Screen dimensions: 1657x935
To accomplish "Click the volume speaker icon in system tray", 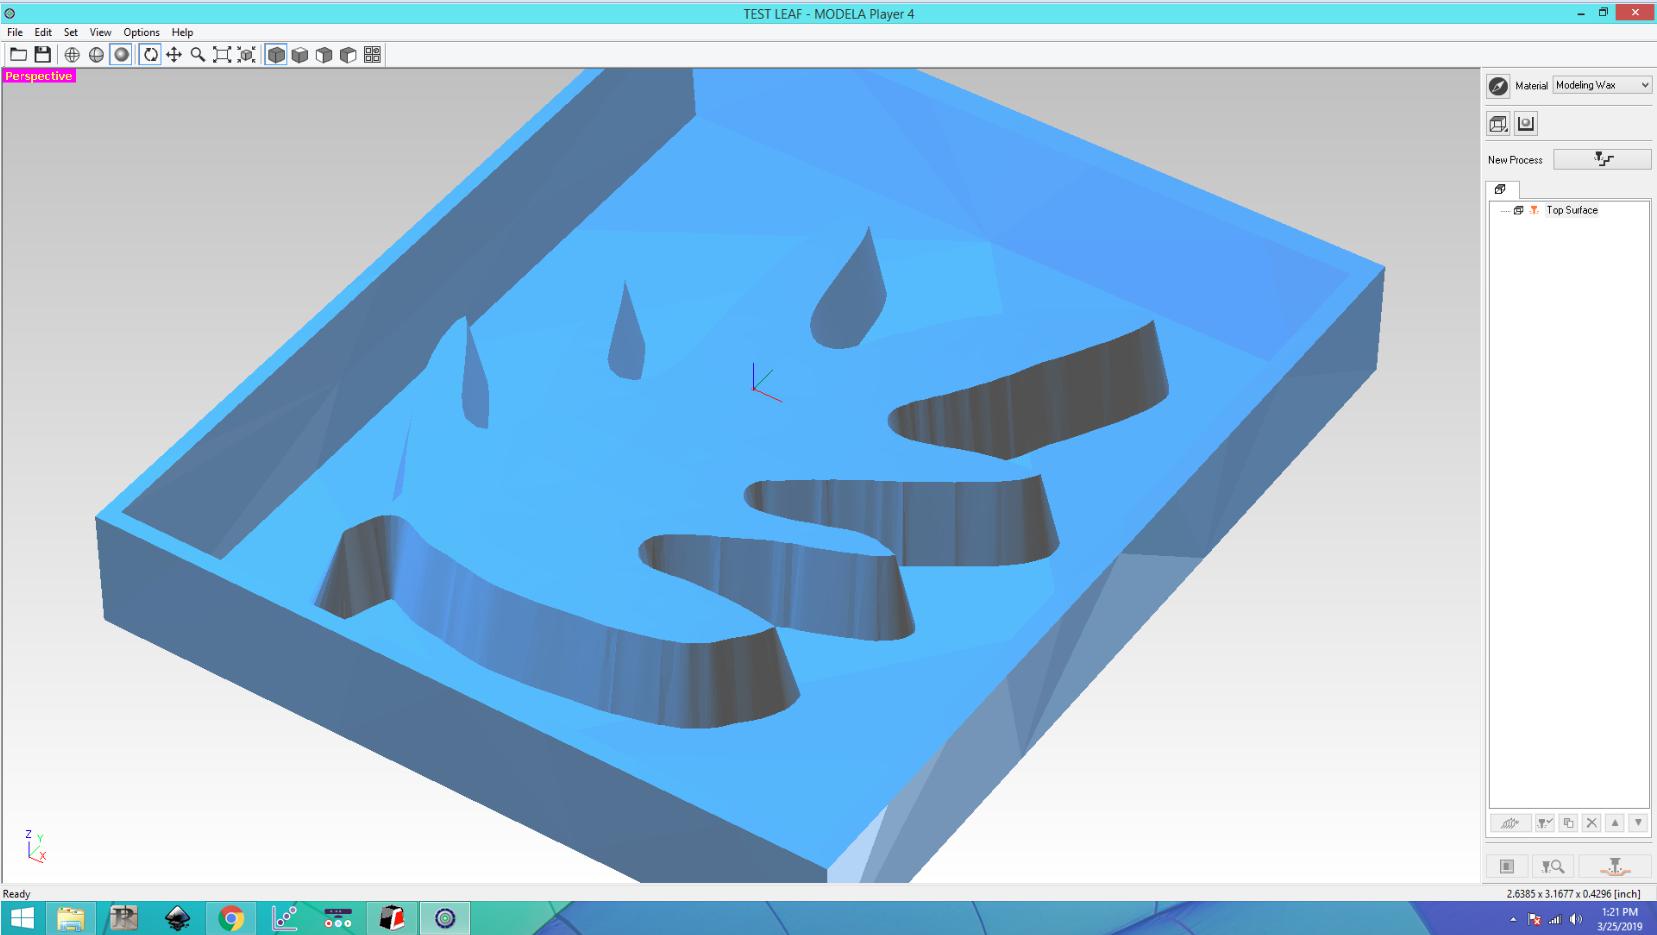I will (x=1576, y=919).
